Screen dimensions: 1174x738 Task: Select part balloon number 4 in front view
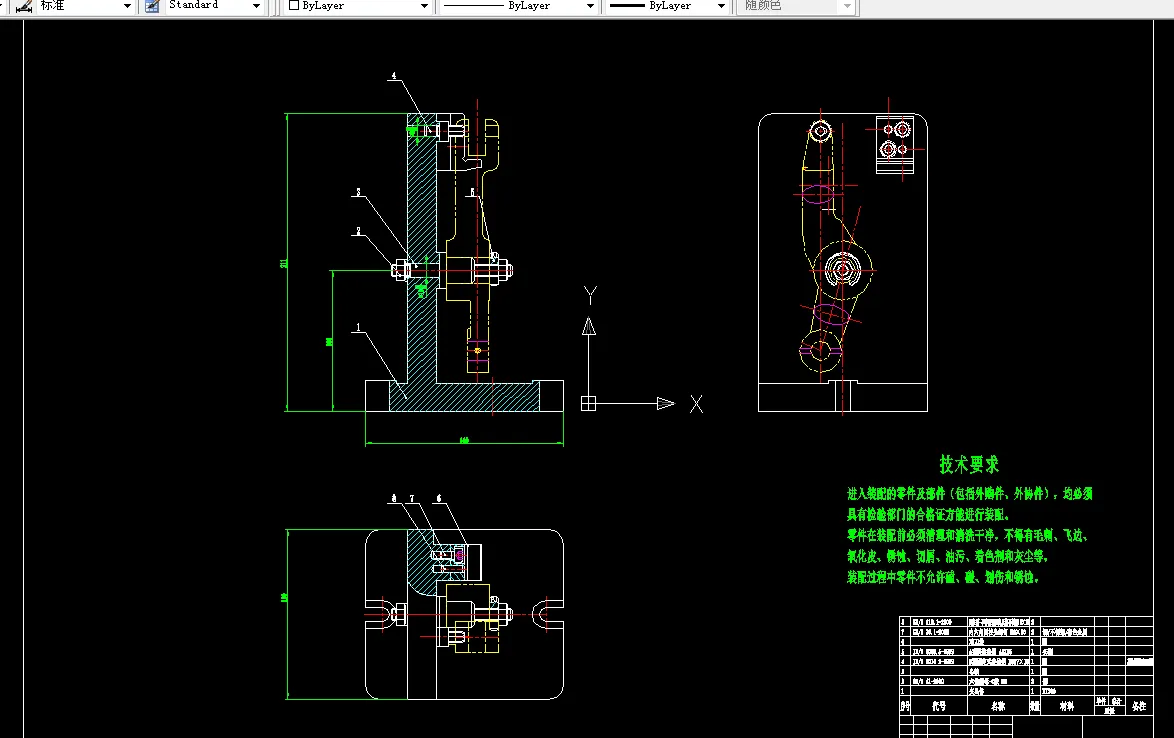tap(394, 76)
